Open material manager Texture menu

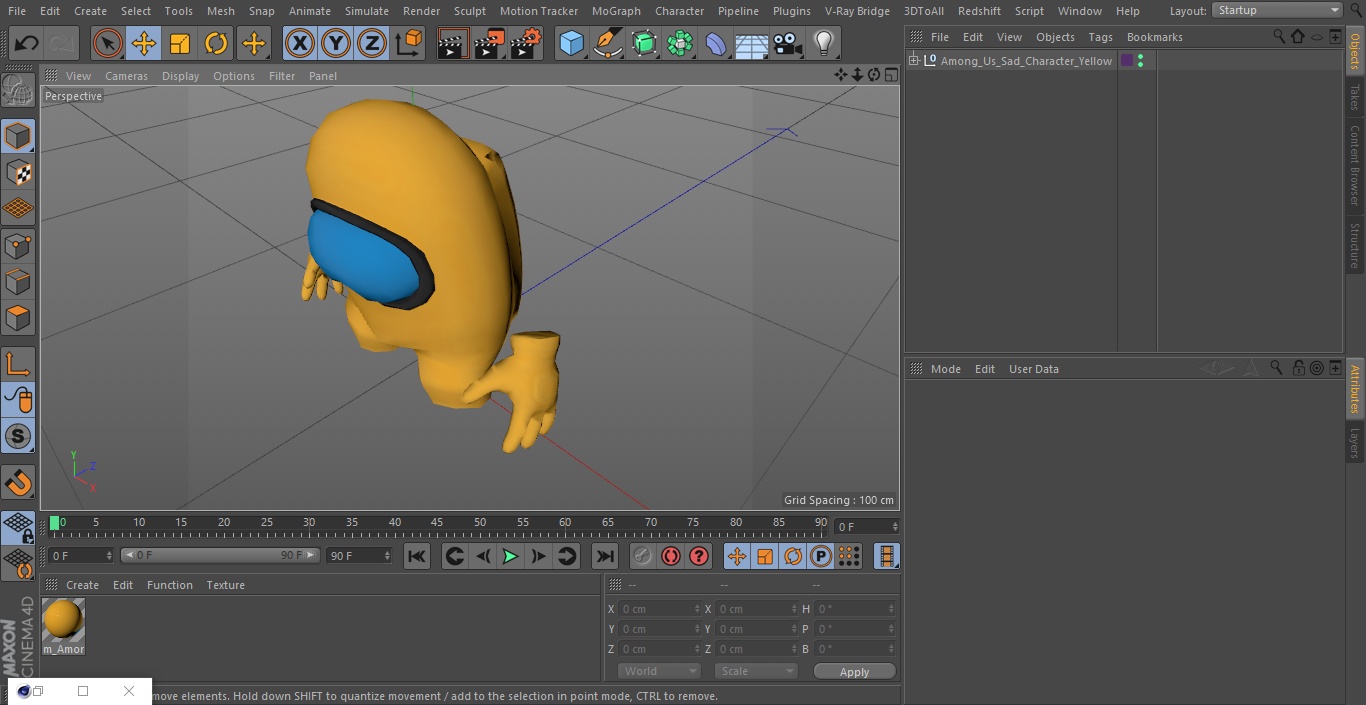[x=226, y=585]
